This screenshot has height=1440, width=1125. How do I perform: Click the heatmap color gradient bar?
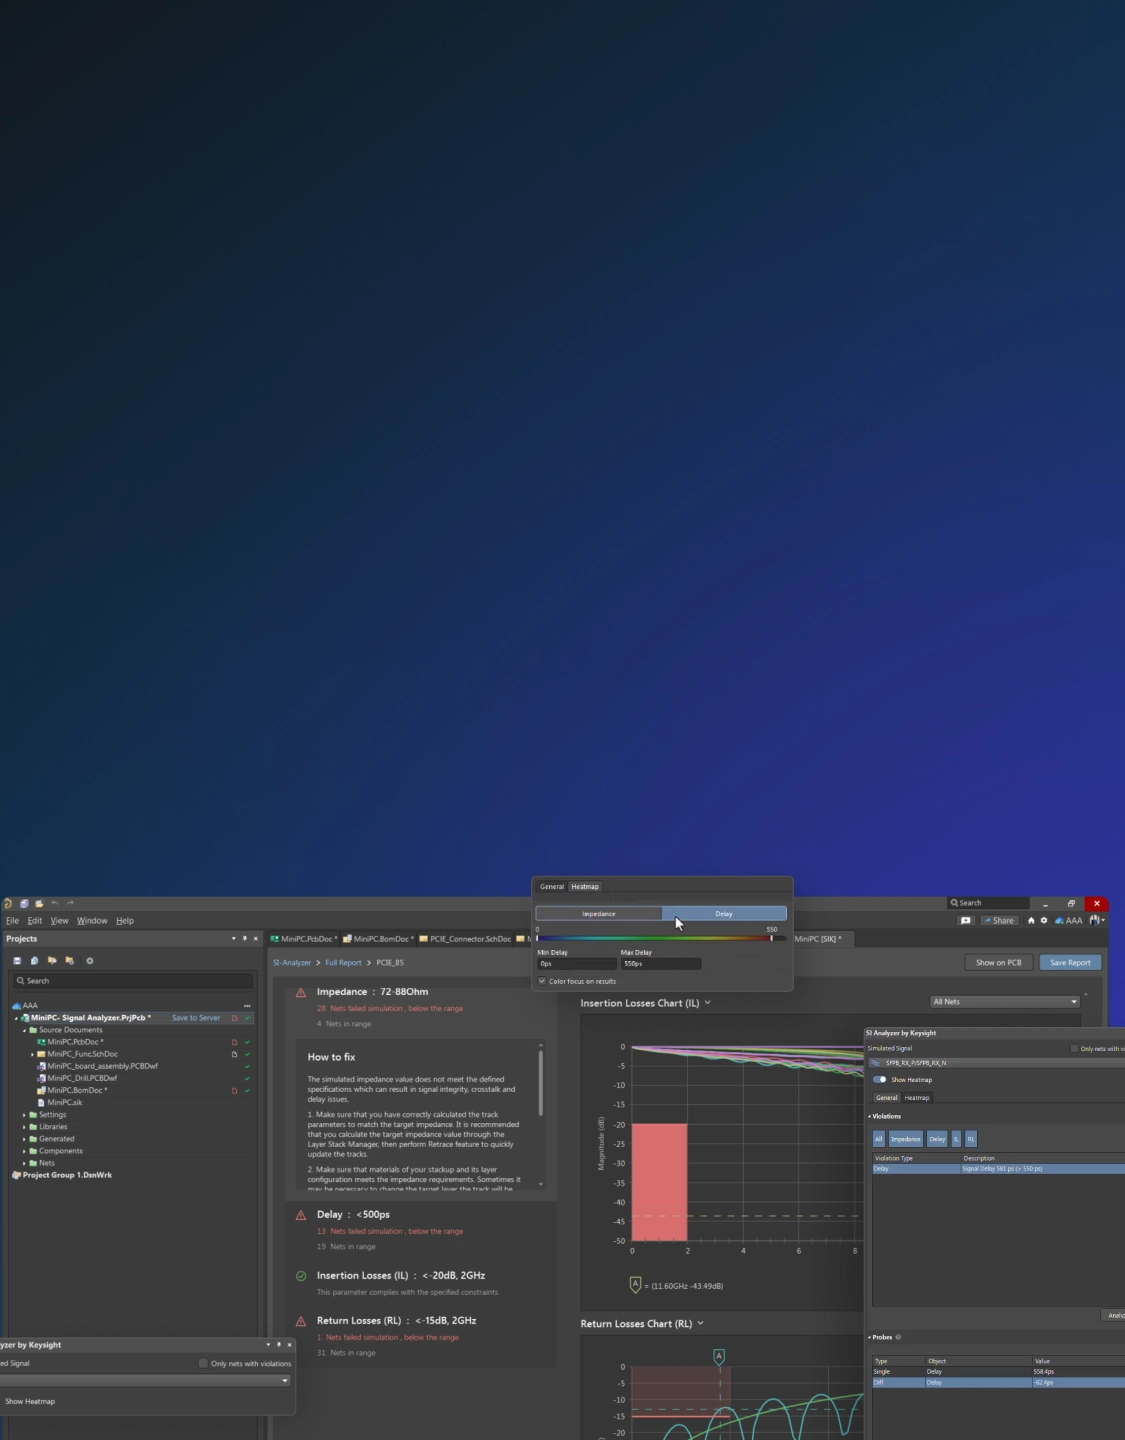pos(654,938)
